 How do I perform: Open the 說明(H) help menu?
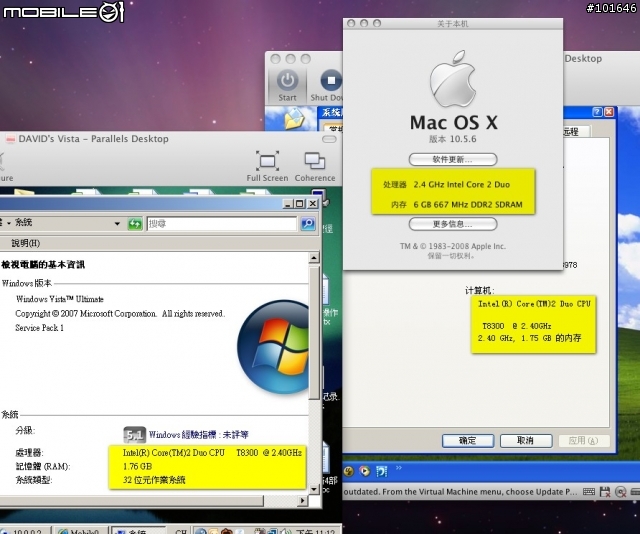tap(26, 243)
